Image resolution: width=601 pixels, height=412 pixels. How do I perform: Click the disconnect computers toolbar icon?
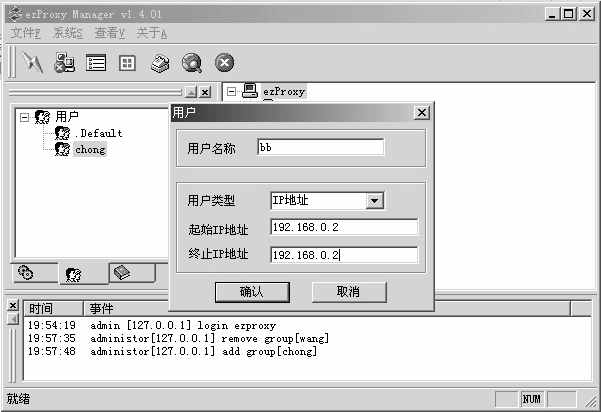[x=64, y=62]
